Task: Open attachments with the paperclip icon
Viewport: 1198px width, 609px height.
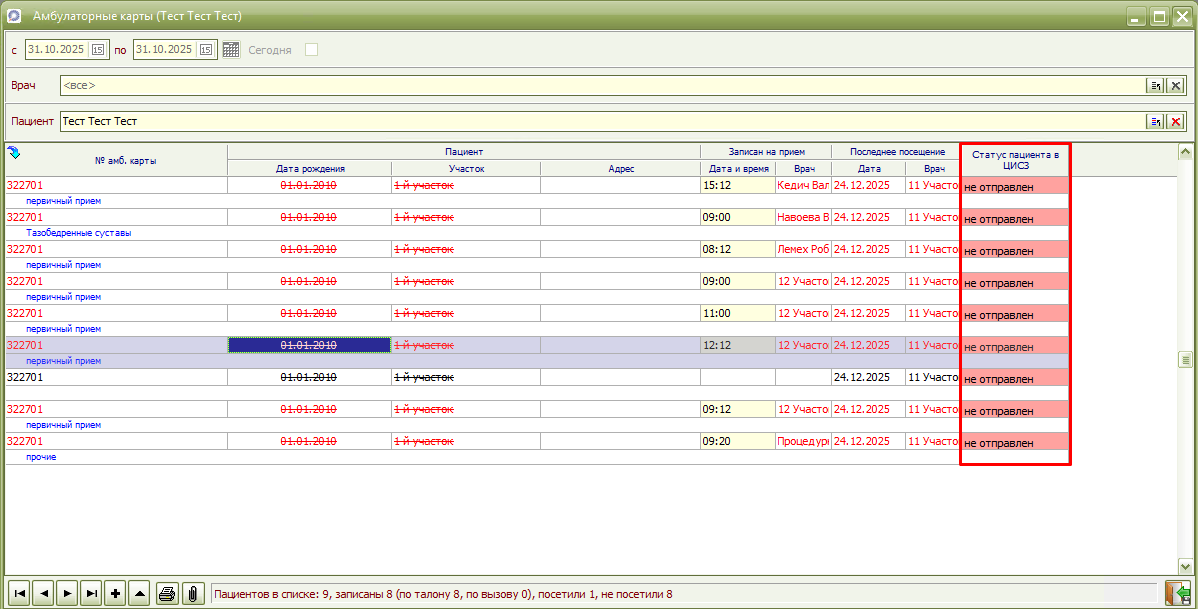Action: [192, 594]
